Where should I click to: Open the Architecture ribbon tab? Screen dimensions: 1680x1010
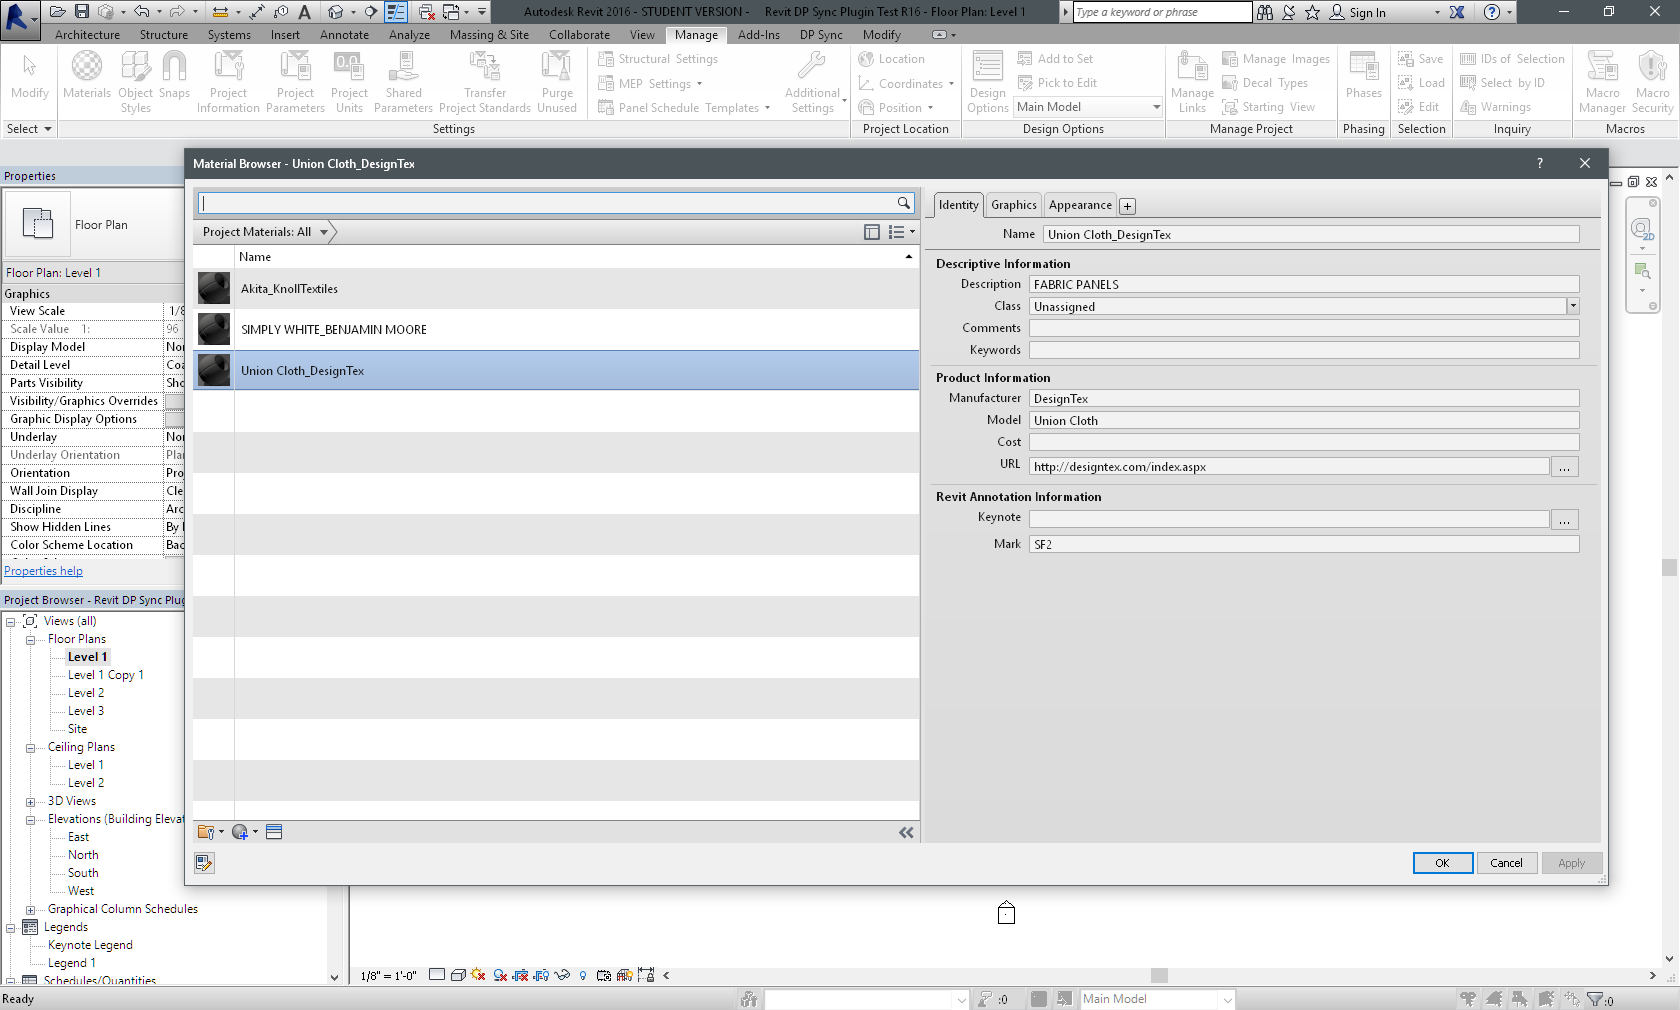(87, 34)
